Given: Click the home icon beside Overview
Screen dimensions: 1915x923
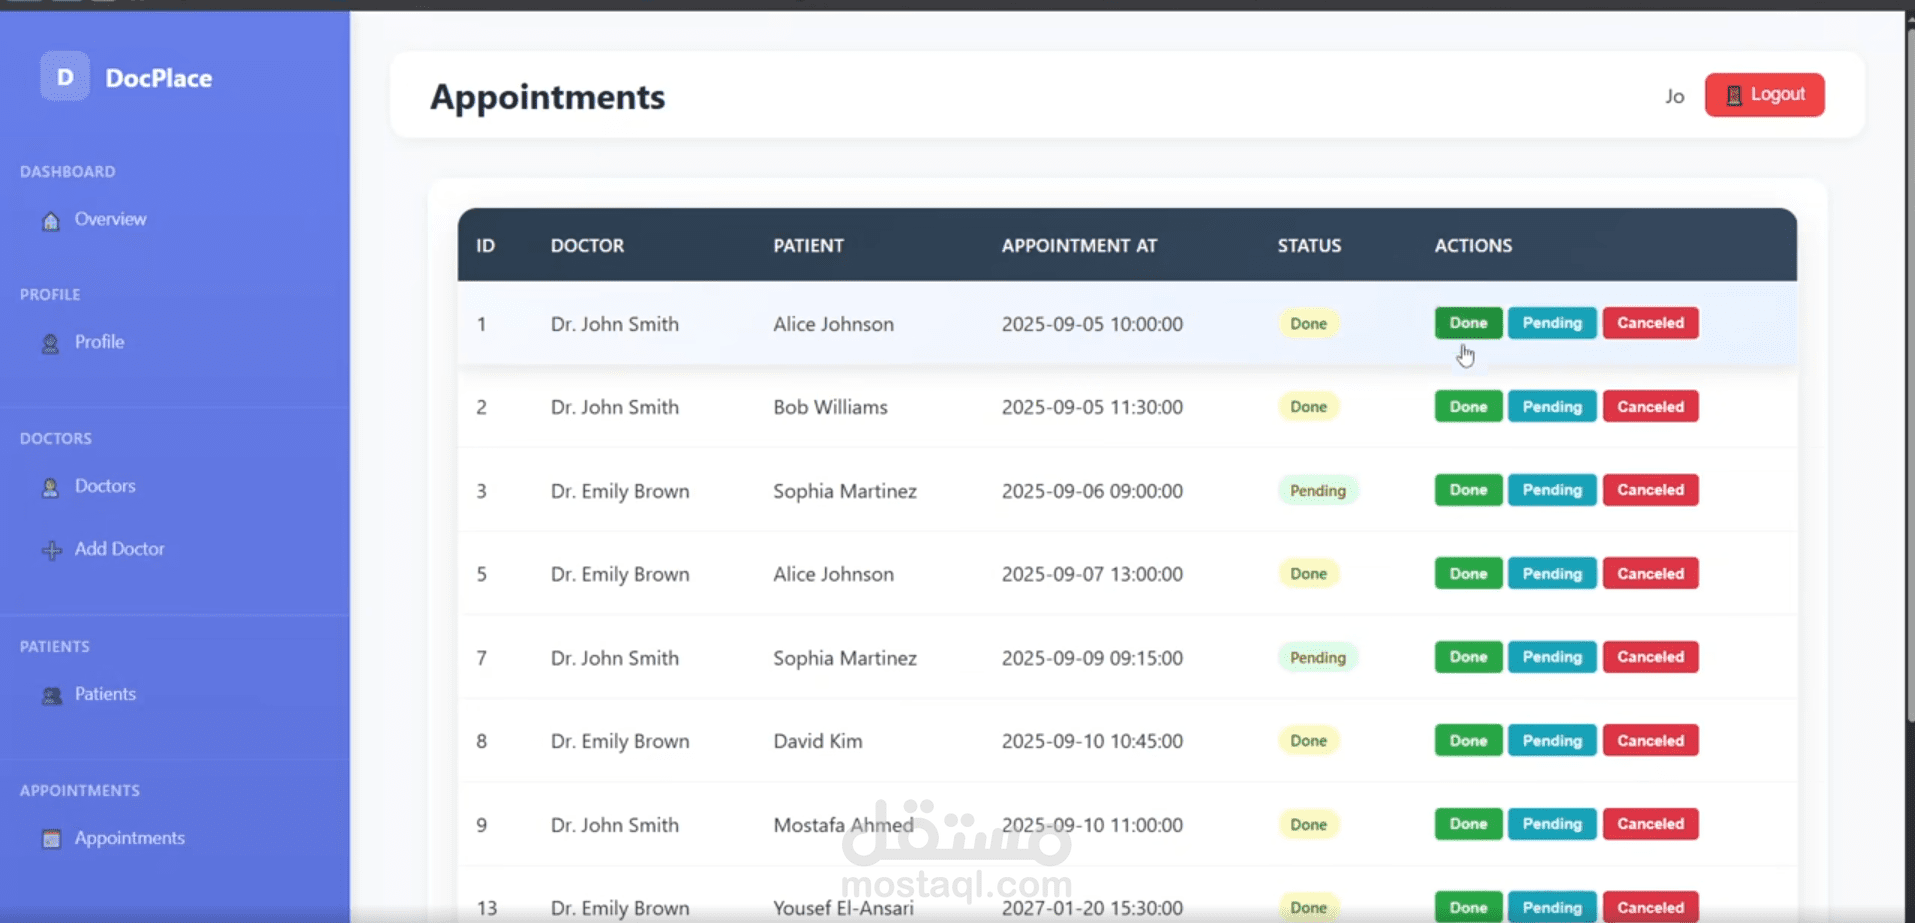Looking at the screenshot, I should click(x=51, y=220).
